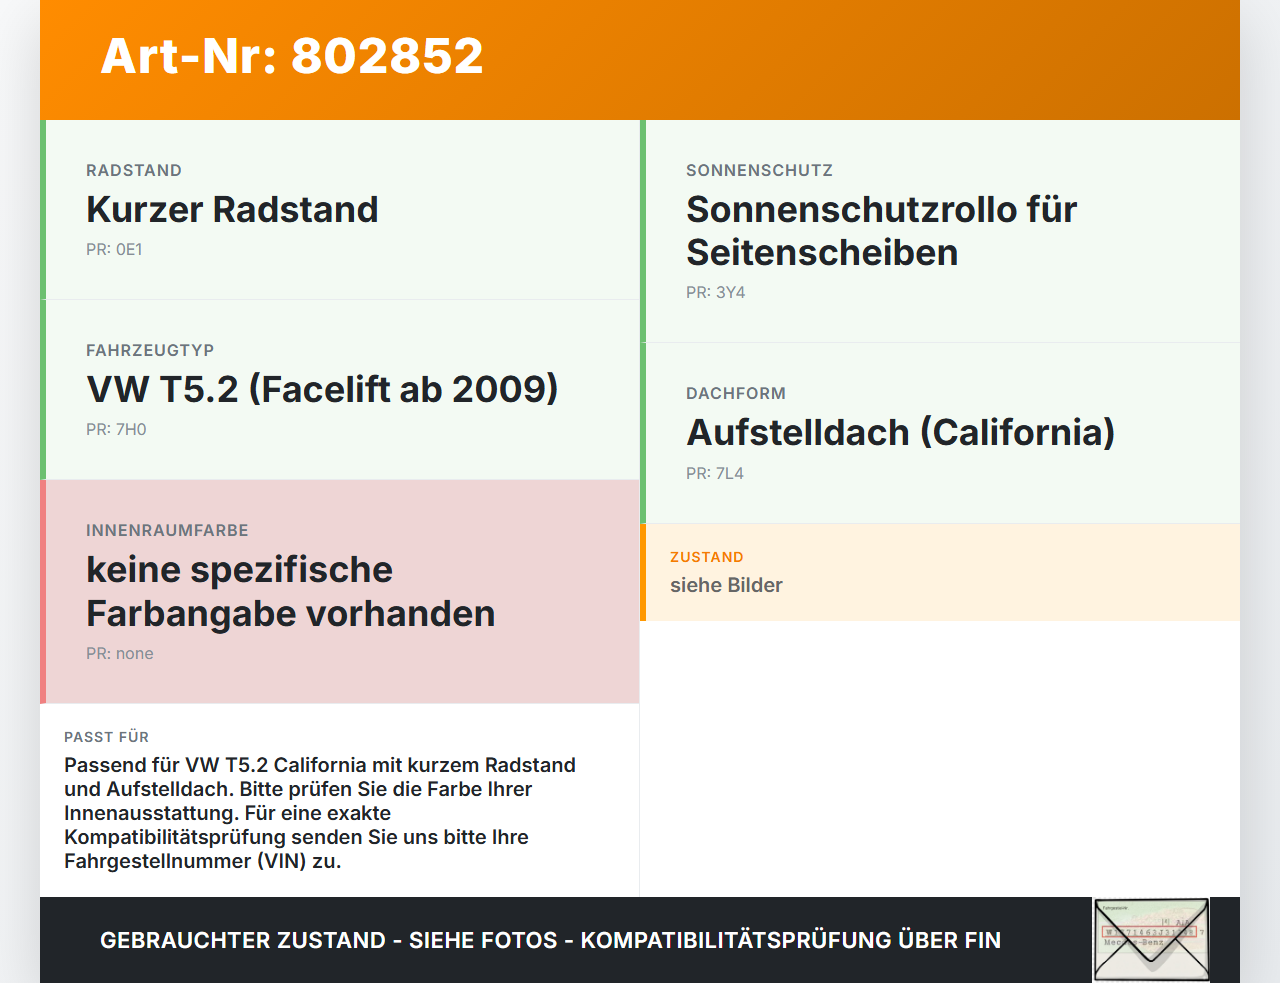Click the 'siehe Bilder' condition text
The height and width of the screenshot is (983, 1280).
[726, 585]
